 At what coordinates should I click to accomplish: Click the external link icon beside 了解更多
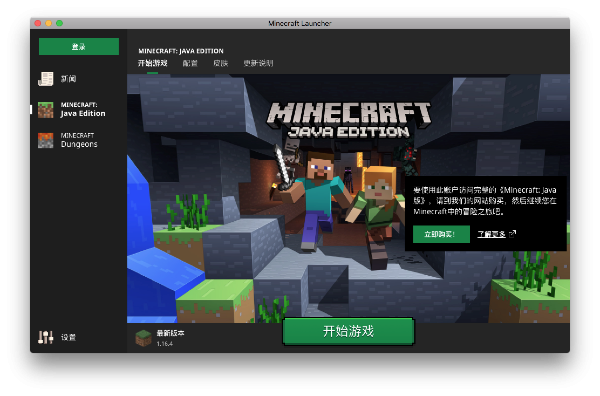tap(513, 233)
